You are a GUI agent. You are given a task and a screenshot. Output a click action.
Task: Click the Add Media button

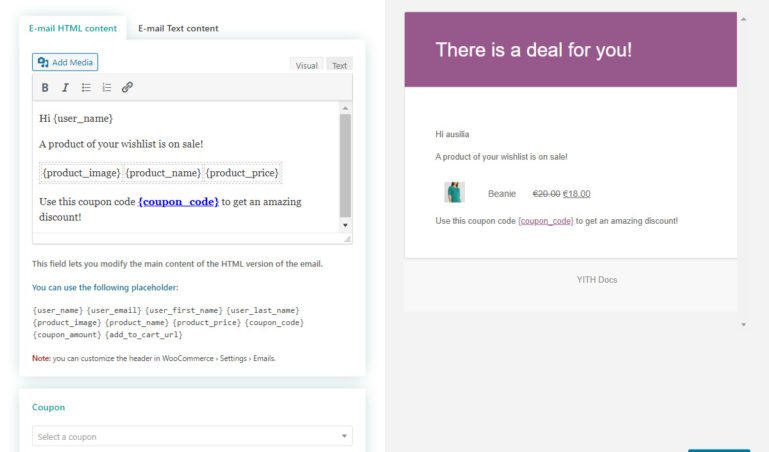(x=65, y=62)
